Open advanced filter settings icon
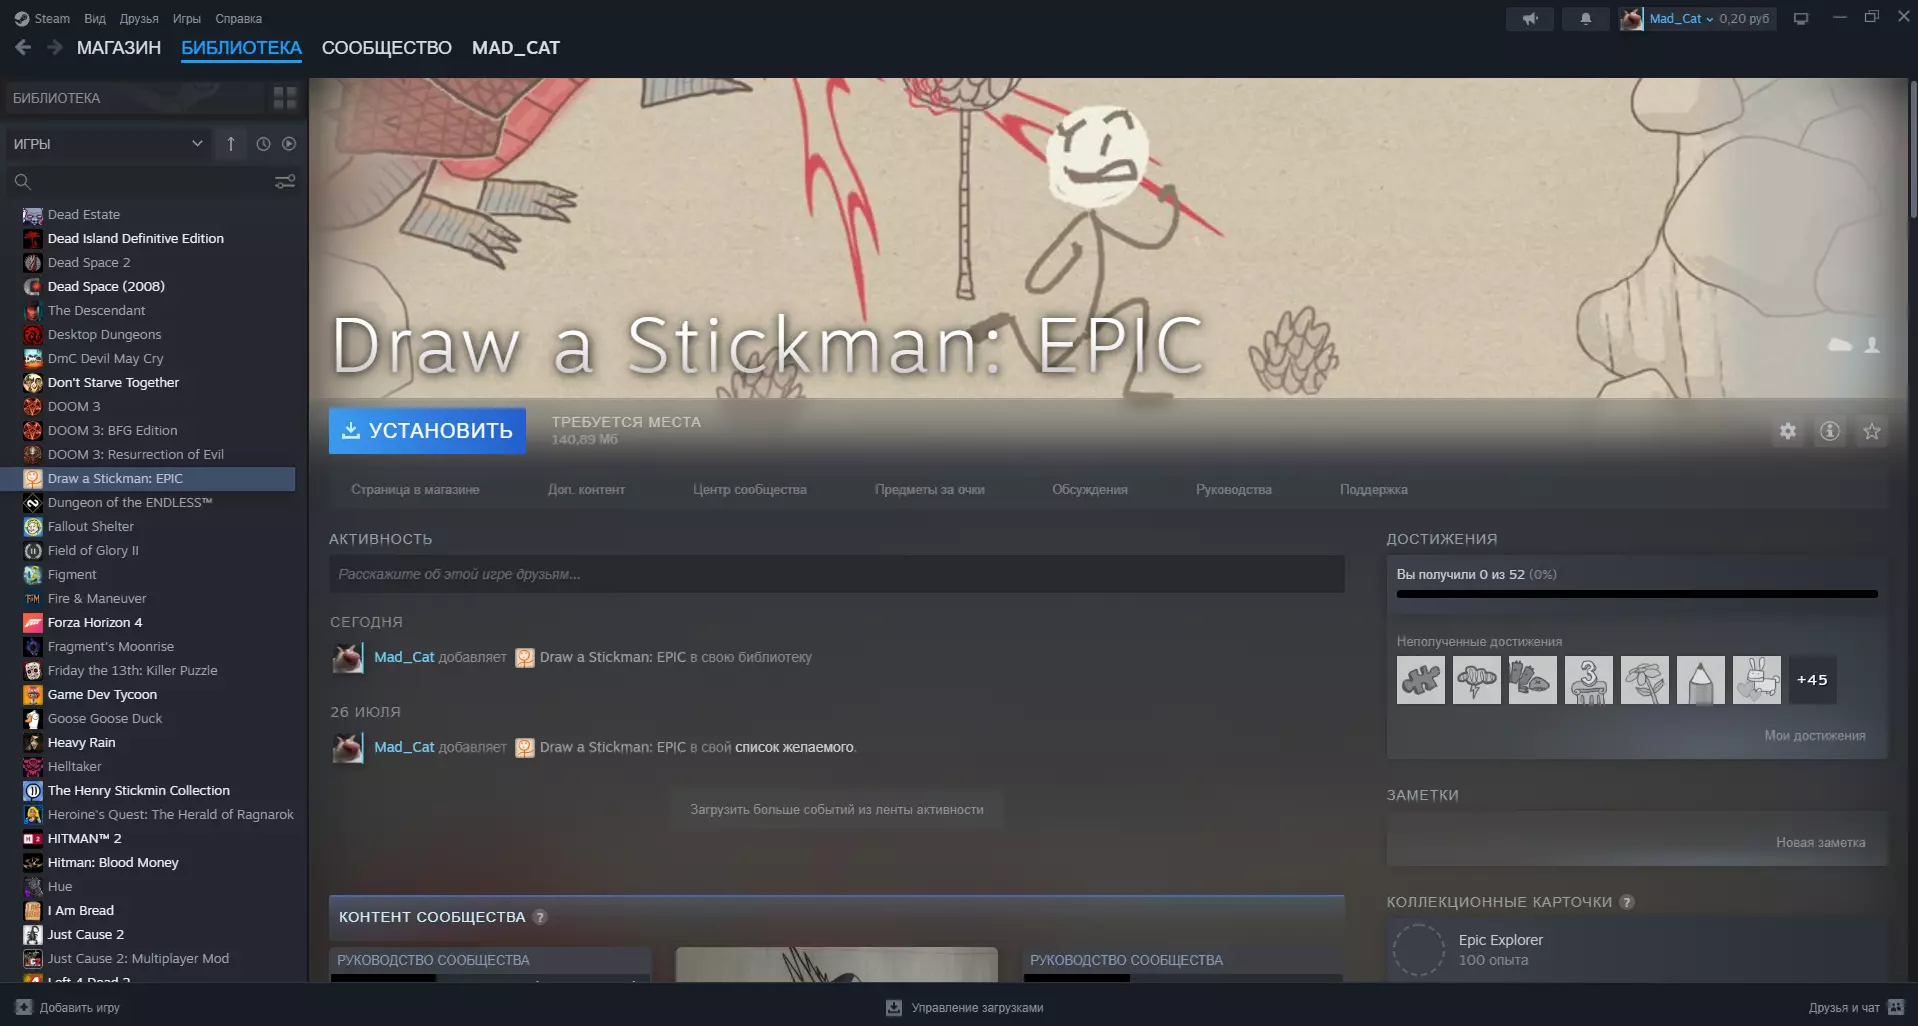 (285, 182)
